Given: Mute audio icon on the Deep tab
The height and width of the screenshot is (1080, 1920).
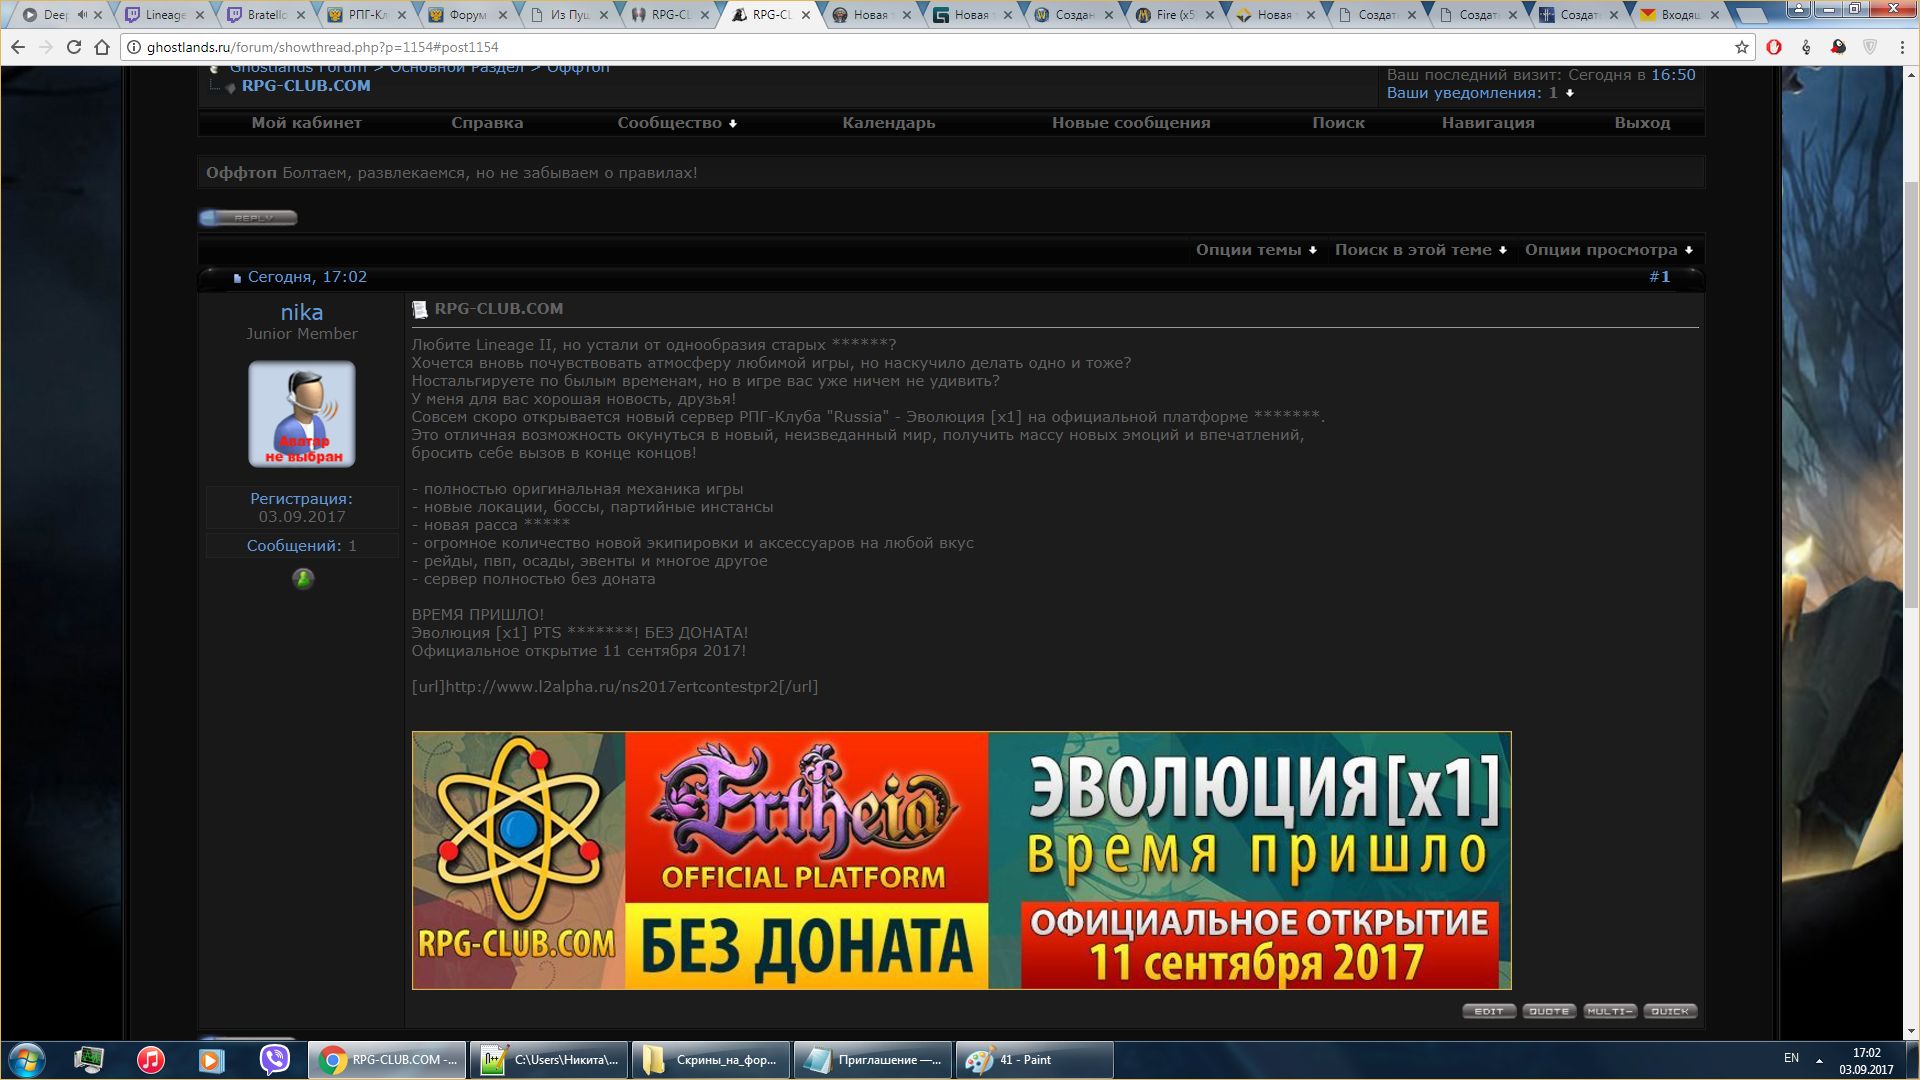Looking at the screenshot, I should (x=82, y=15).
